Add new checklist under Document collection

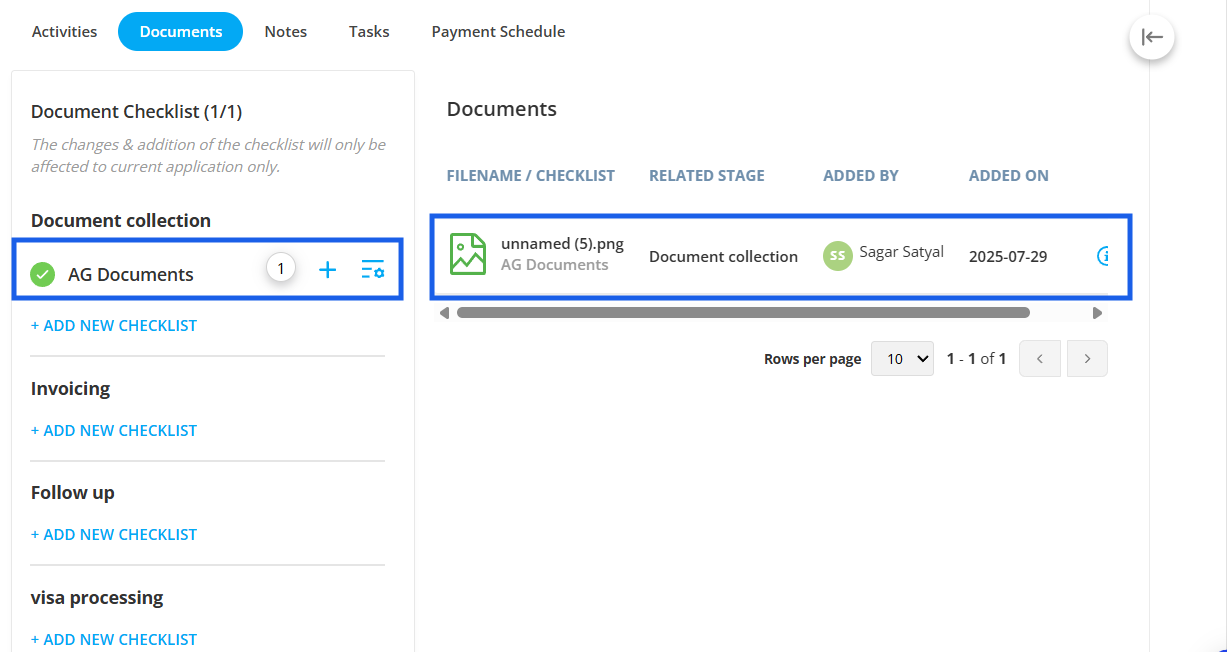point(114,325)
